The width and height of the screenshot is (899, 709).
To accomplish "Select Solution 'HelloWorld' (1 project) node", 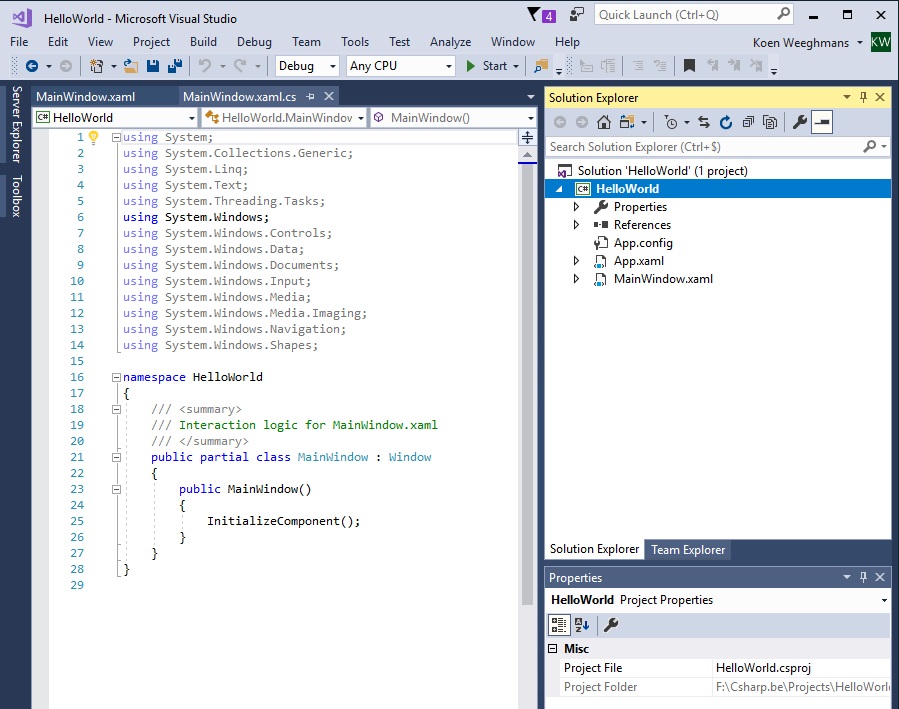I will (663, 171).
